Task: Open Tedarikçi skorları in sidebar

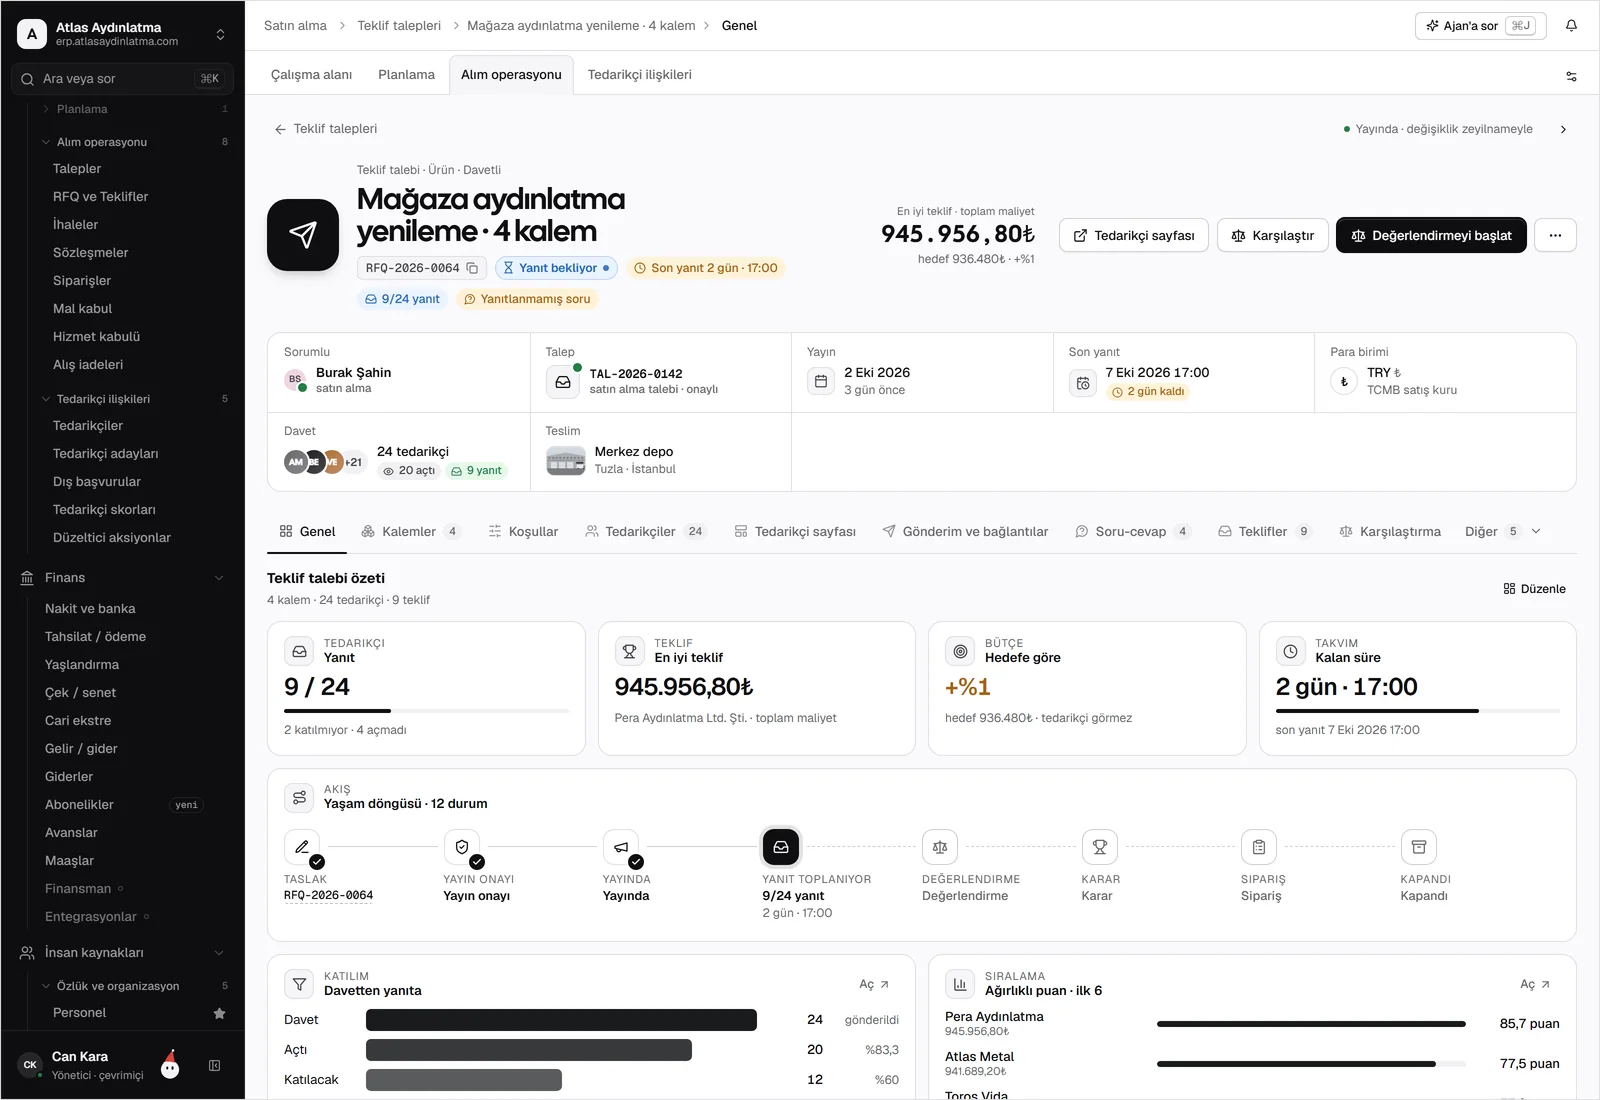Action: click(104, 510)
